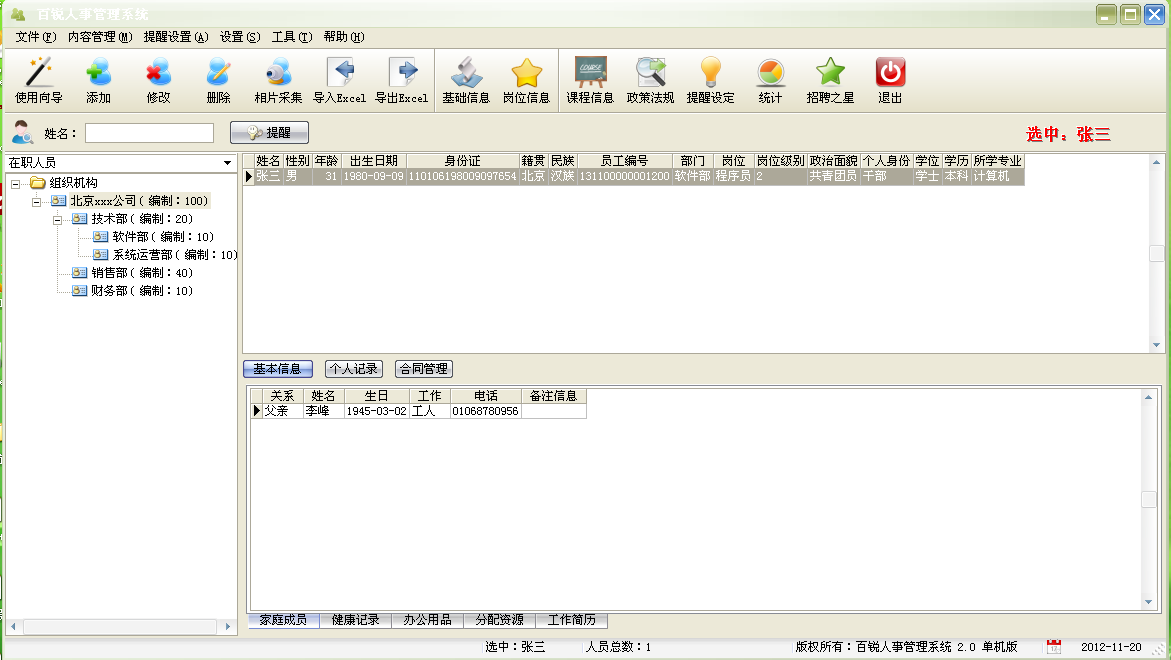Screen dimensions: 1171x660
Task: Open 统计 statistics chart icon
Action: 770,80
